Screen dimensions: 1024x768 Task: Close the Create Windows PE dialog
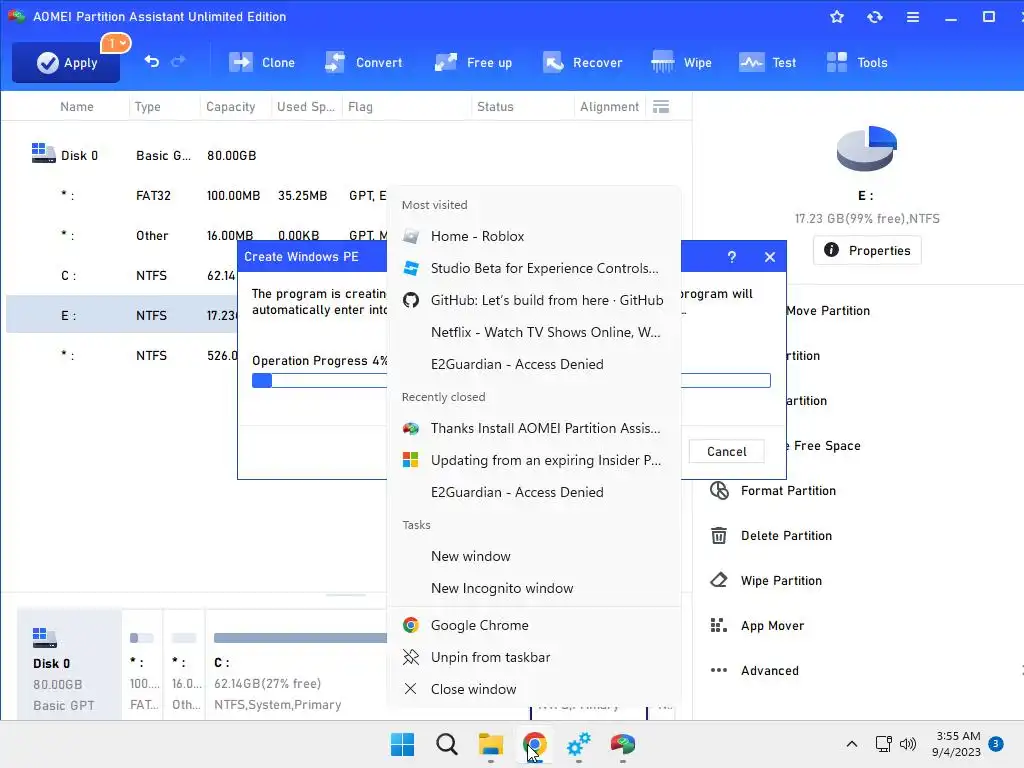tap(769, 257)
